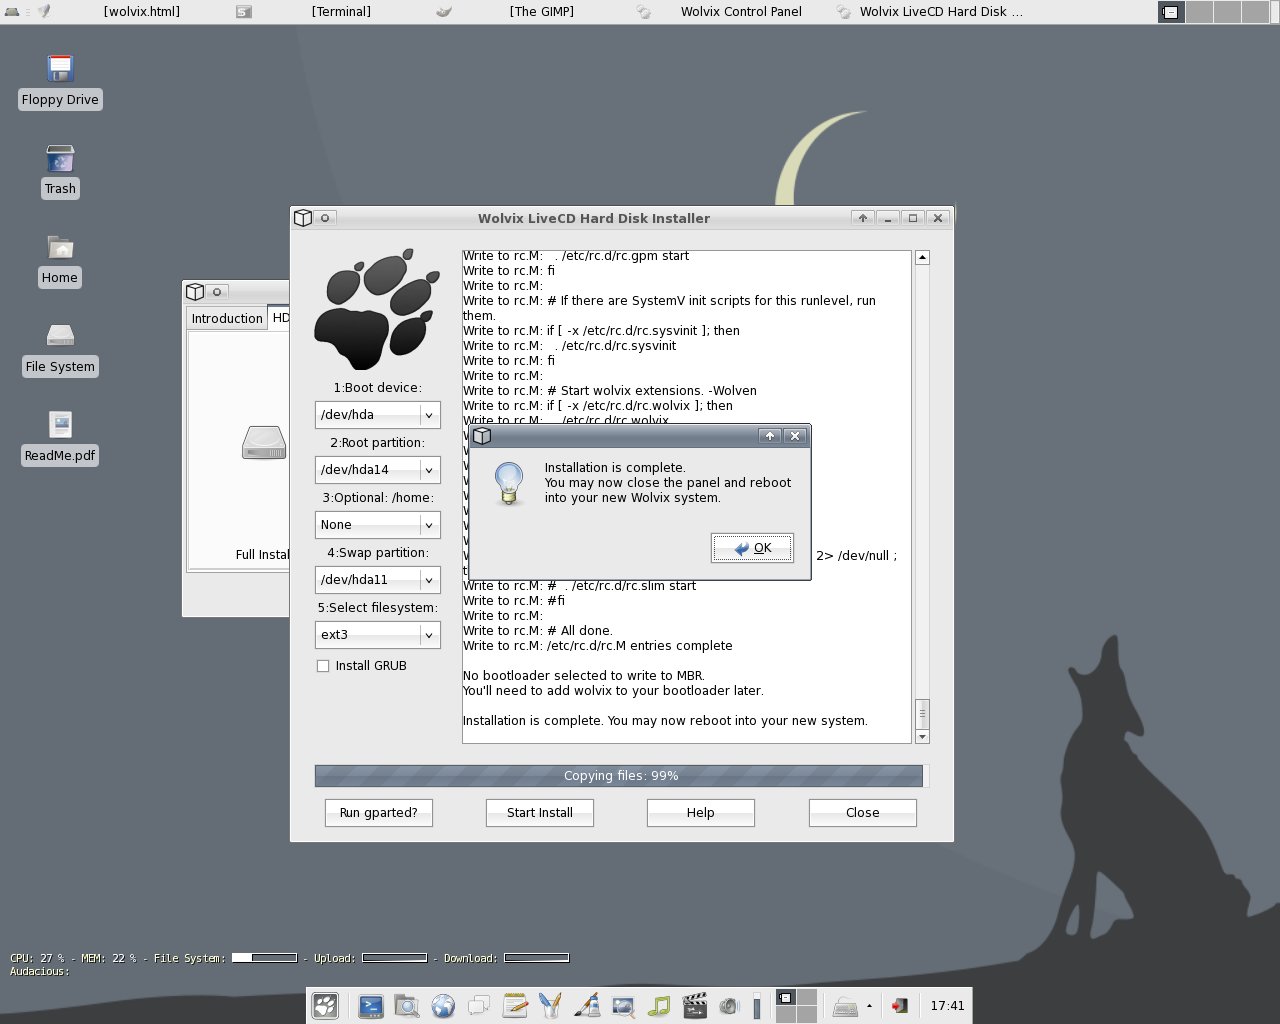
Task: Launch the terminal from the bottom panel
Action: click(x=371, y=1006)
